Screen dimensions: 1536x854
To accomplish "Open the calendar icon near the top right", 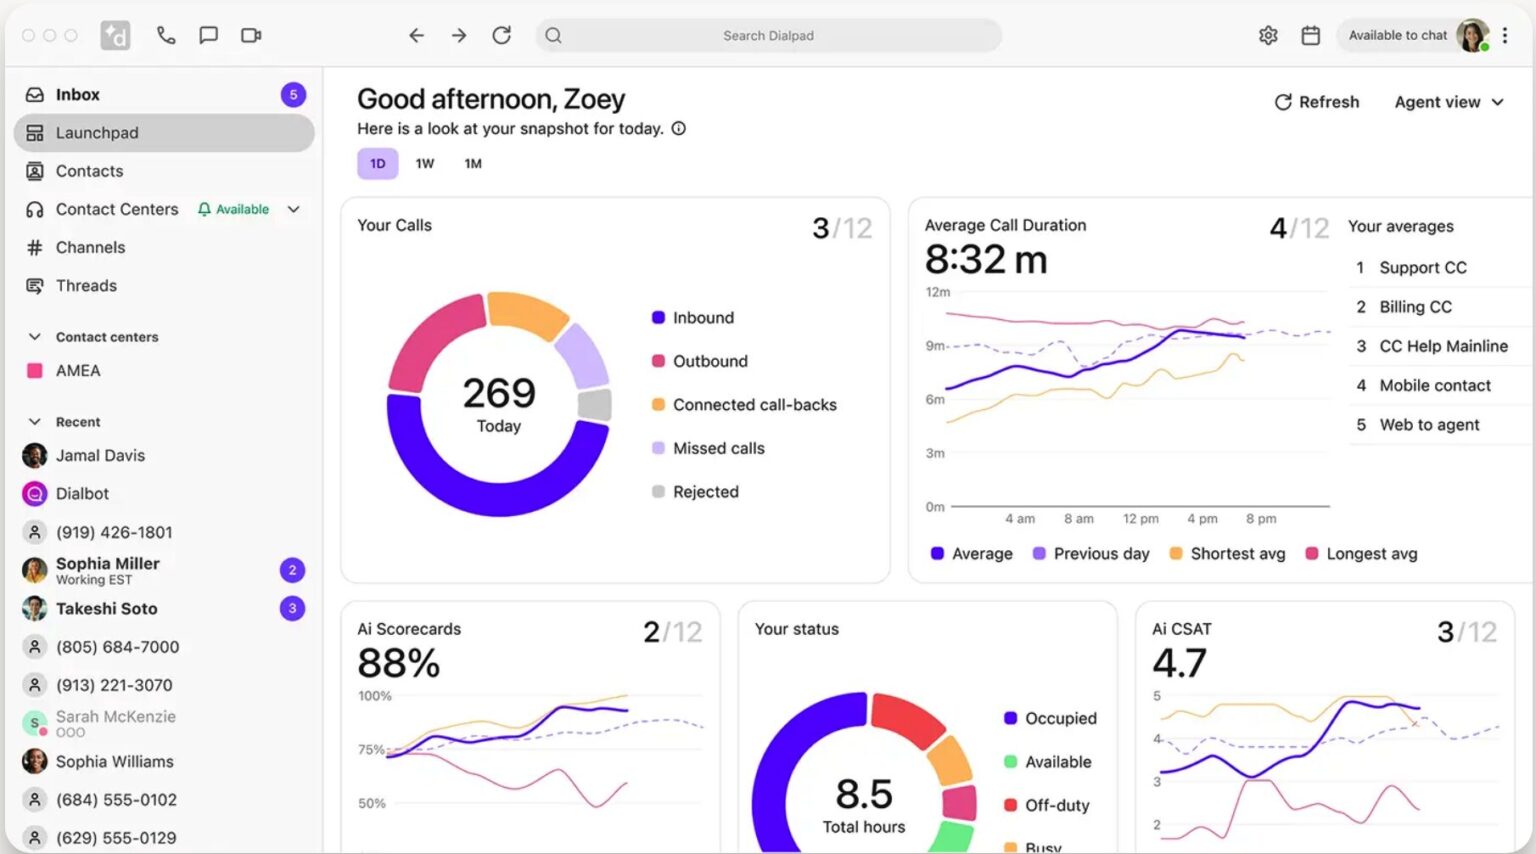I will (x=1311, y=34).
